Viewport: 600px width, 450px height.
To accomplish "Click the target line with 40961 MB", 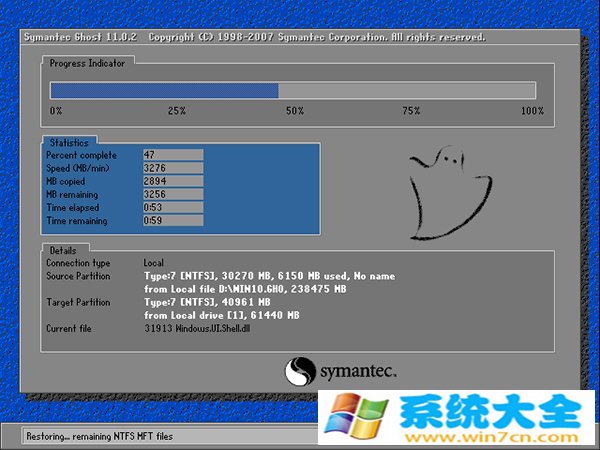I will click(x=207, y=302).
